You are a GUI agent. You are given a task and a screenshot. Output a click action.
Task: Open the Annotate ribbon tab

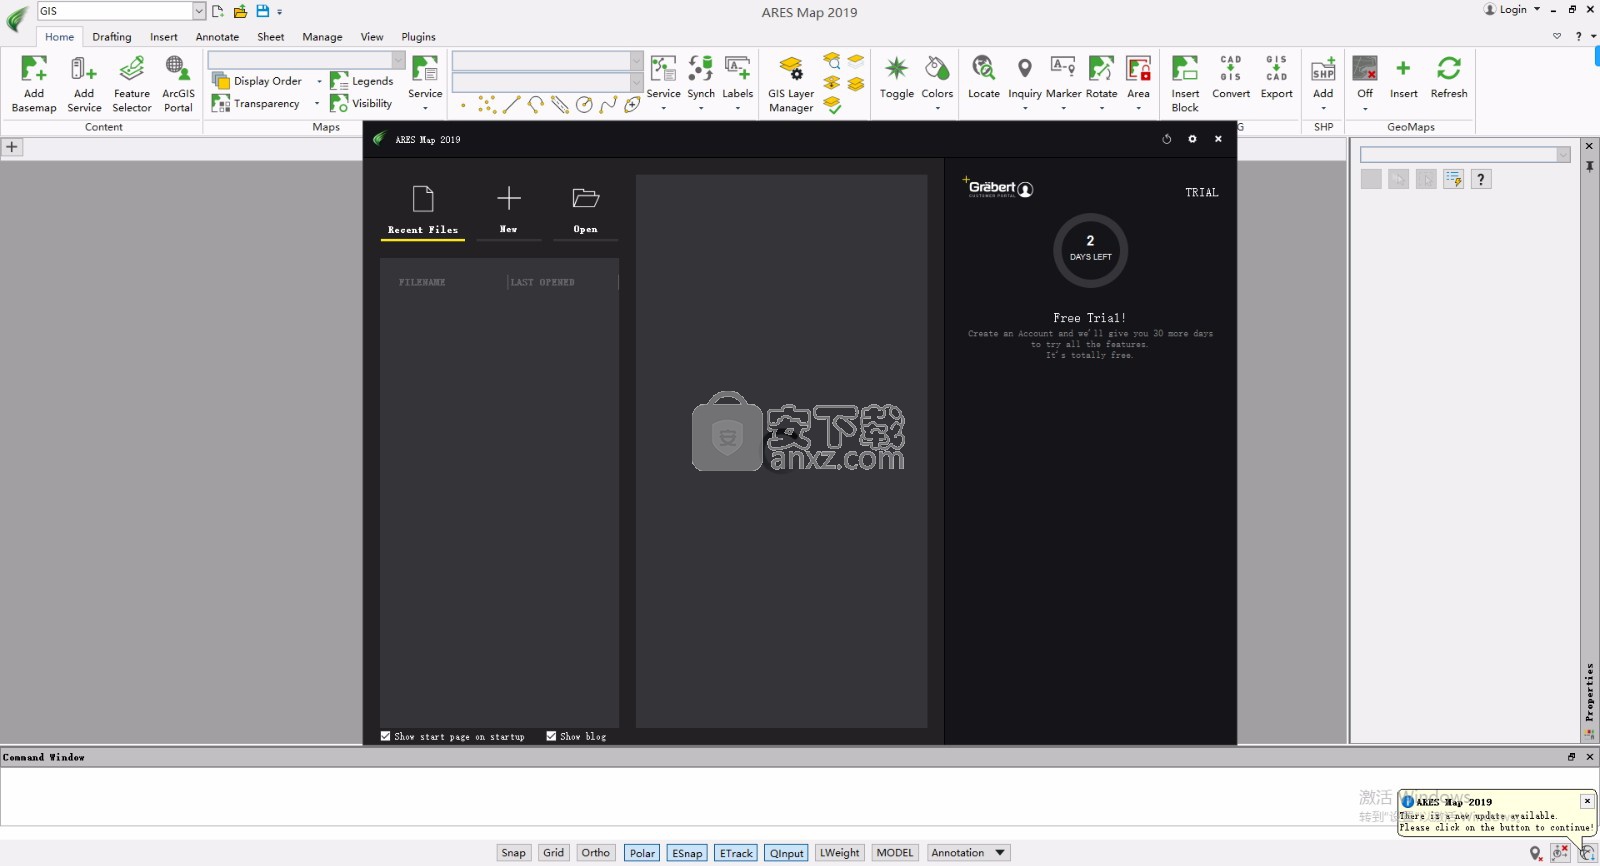coord(217,37)
